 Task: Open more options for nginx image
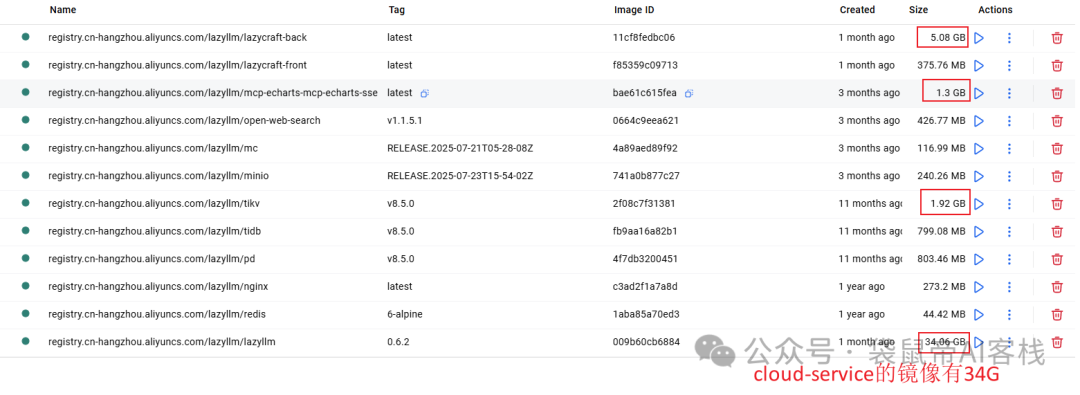pyautogui.click(x=1009, y=286)
